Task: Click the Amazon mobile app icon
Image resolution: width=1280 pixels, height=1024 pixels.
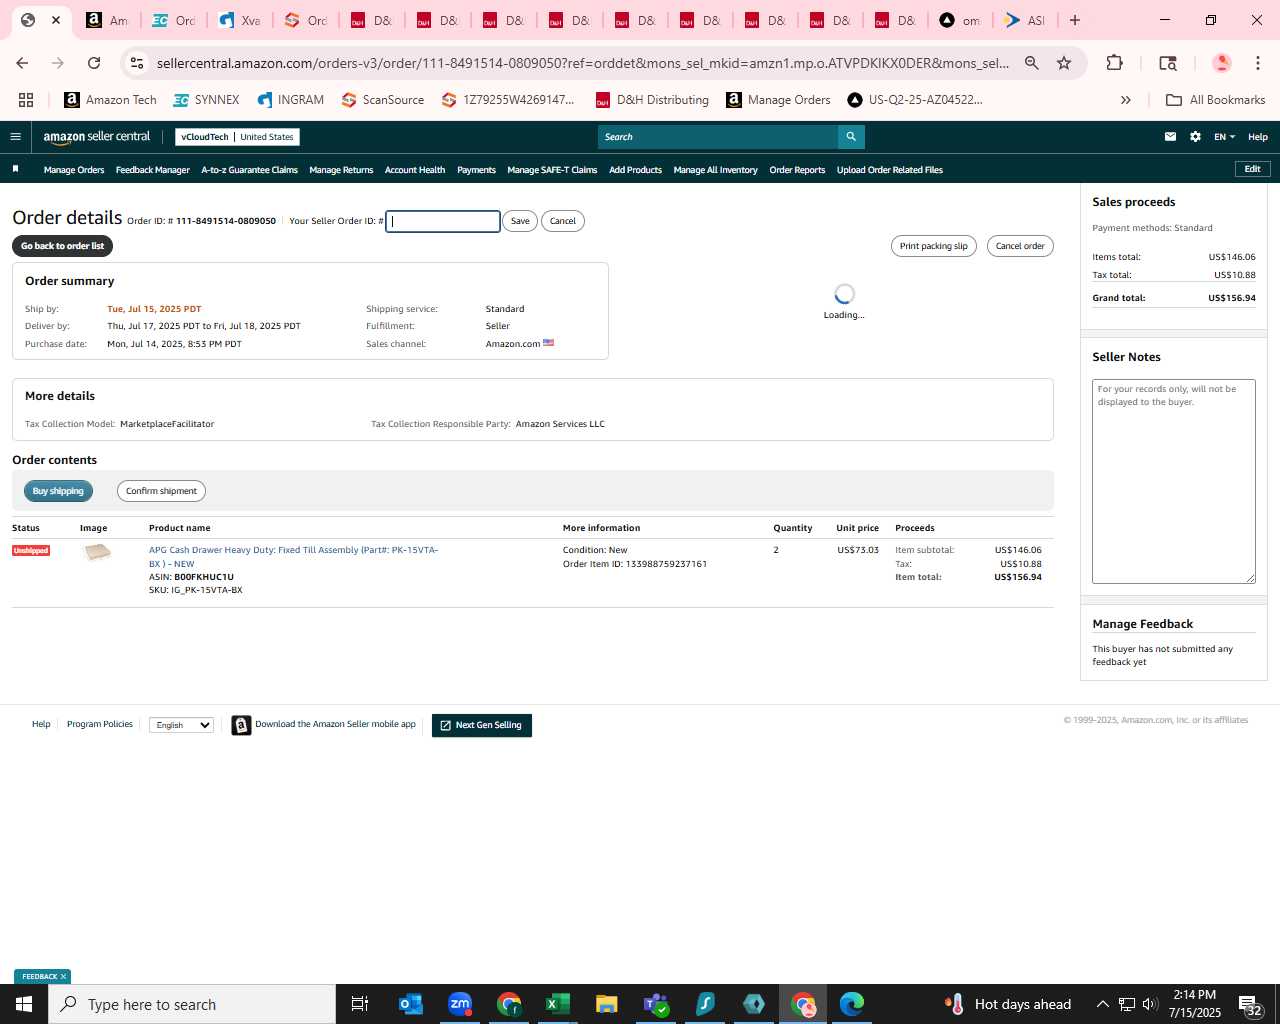Action: (241, 725)
